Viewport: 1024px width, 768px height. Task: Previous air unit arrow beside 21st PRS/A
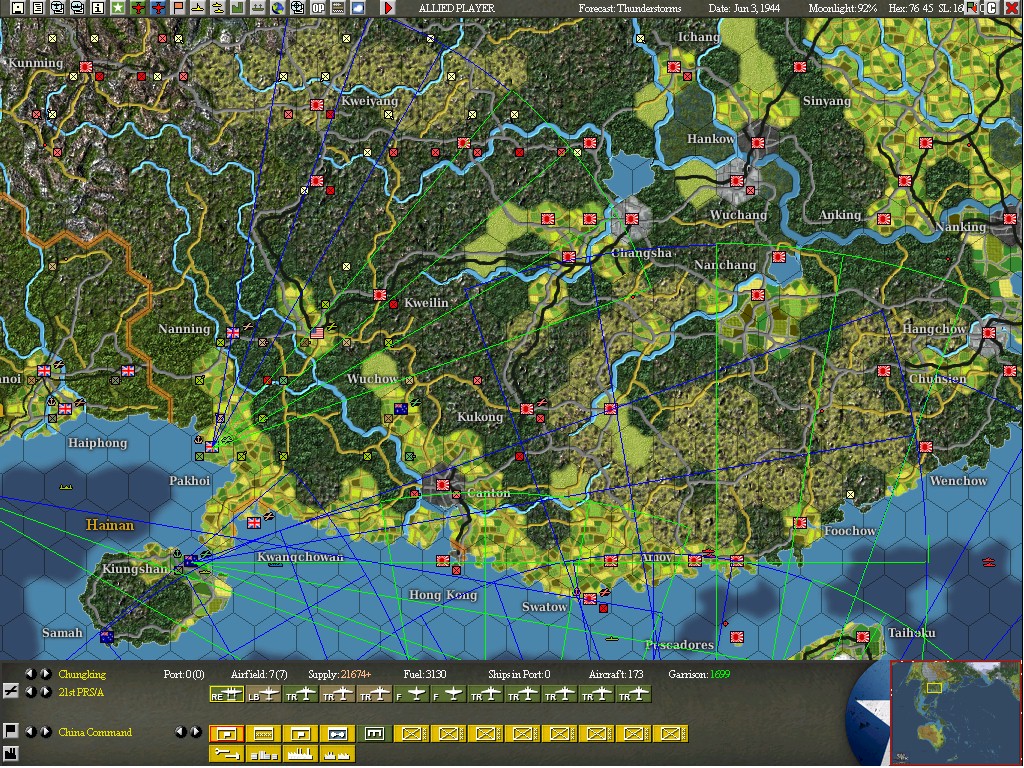(30, 692)
